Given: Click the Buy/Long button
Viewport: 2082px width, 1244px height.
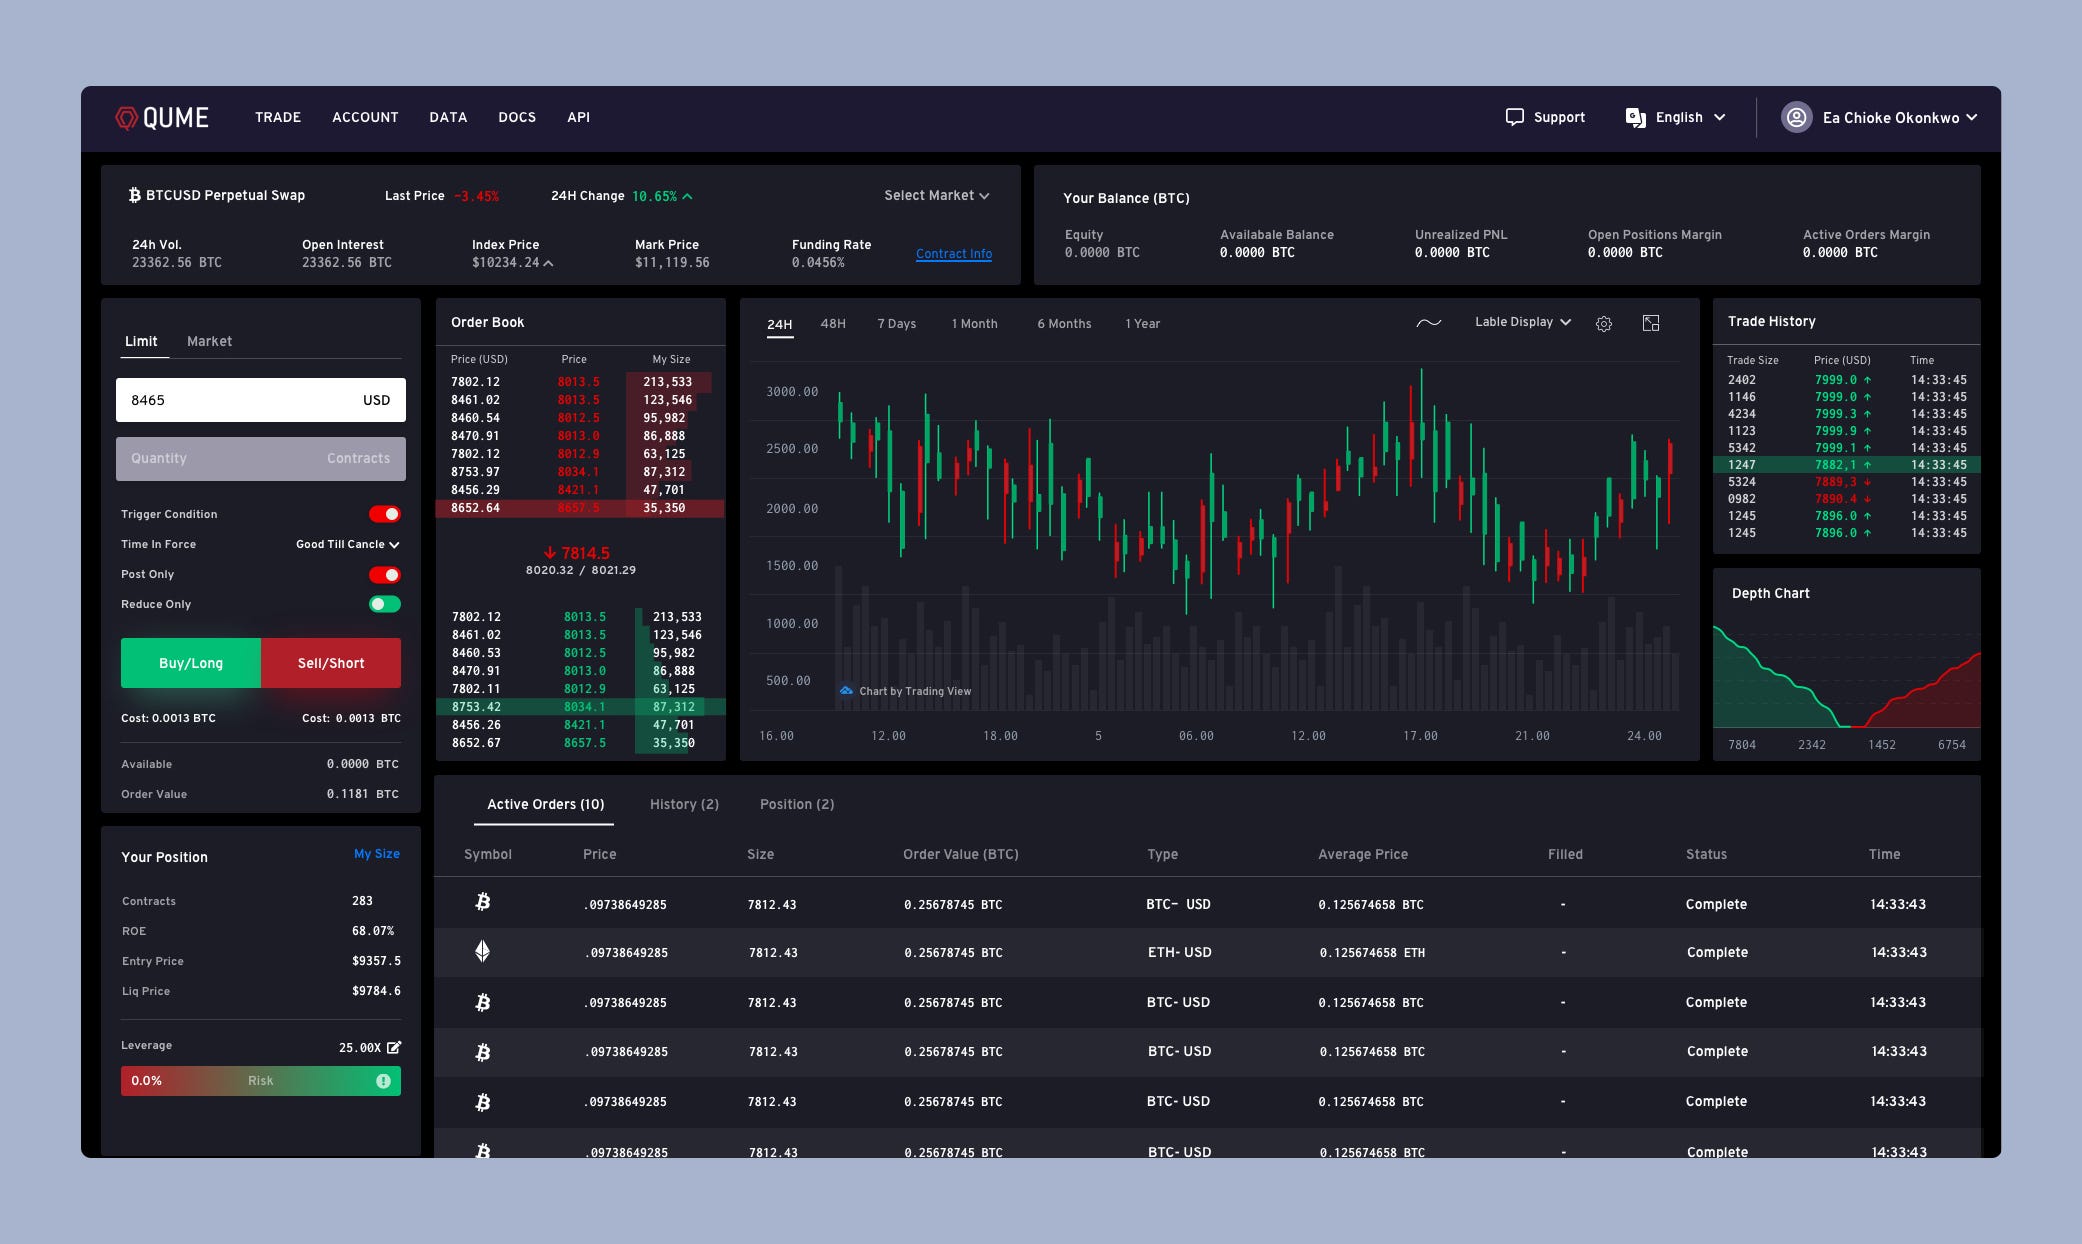Looking at the screenshot, I should coord(190,662).
